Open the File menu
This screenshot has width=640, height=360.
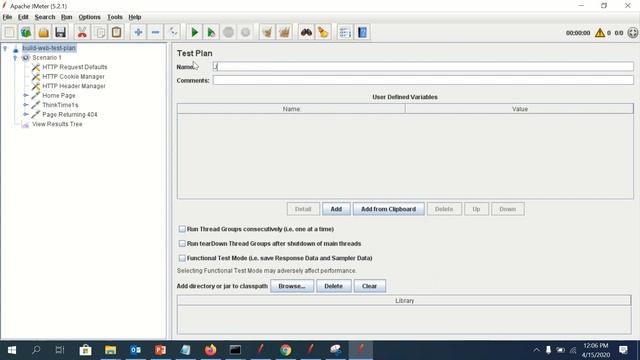click(x=7, y=17)
